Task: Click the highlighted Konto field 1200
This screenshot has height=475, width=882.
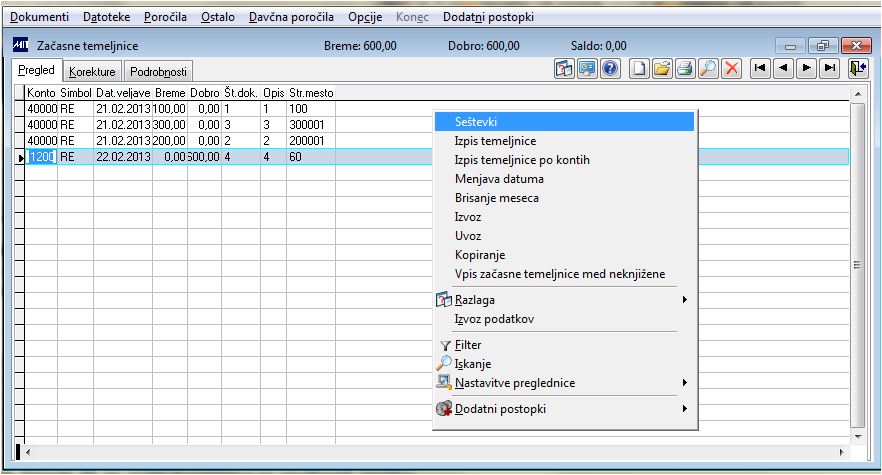Action: 41,157
